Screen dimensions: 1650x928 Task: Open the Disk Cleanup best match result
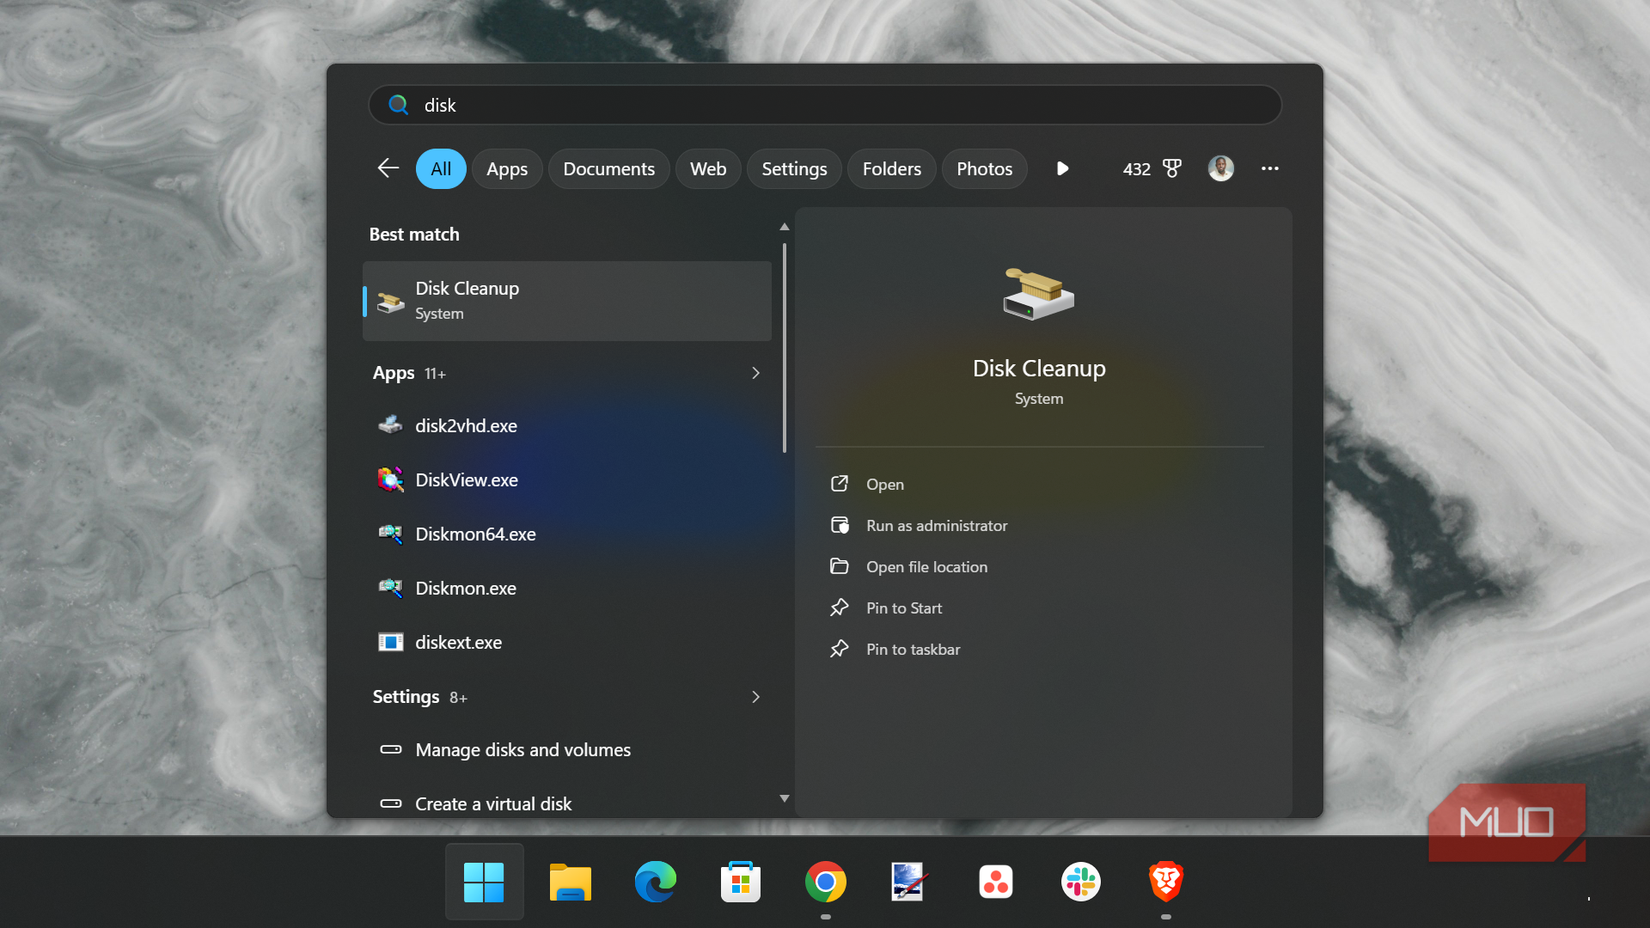click(567, 301)
